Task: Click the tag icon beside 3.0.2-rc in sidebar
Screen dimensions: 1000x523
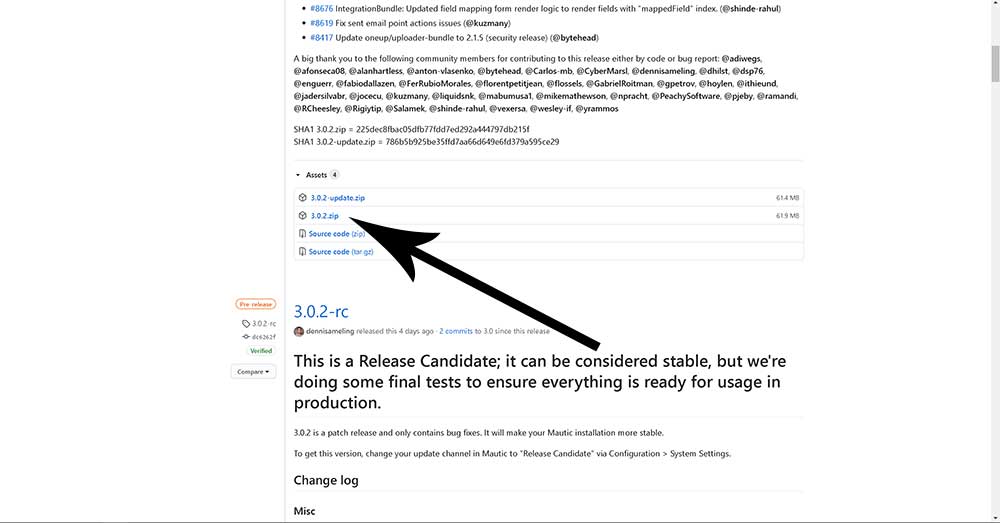Action: (246, 324)
